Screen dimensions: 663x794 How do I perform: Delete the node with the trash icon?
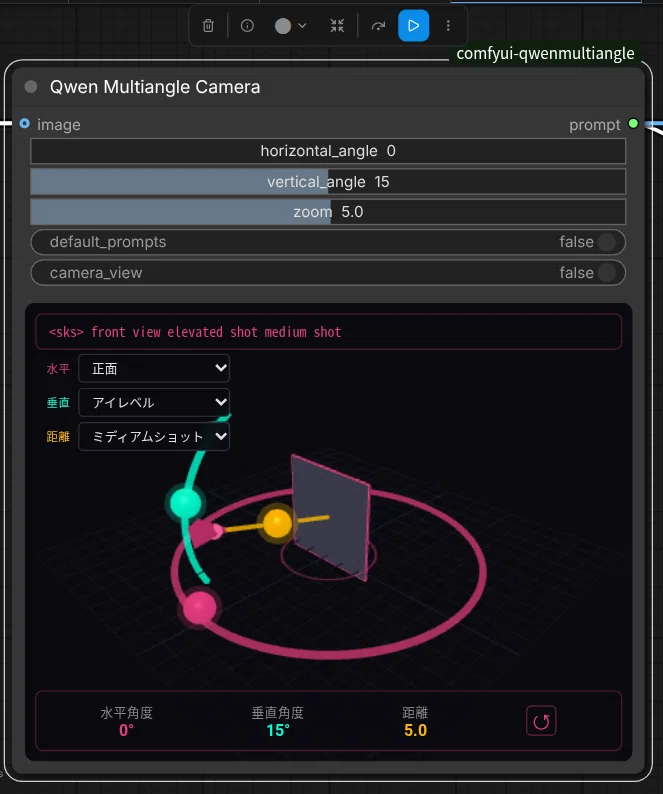click(208, 25)
